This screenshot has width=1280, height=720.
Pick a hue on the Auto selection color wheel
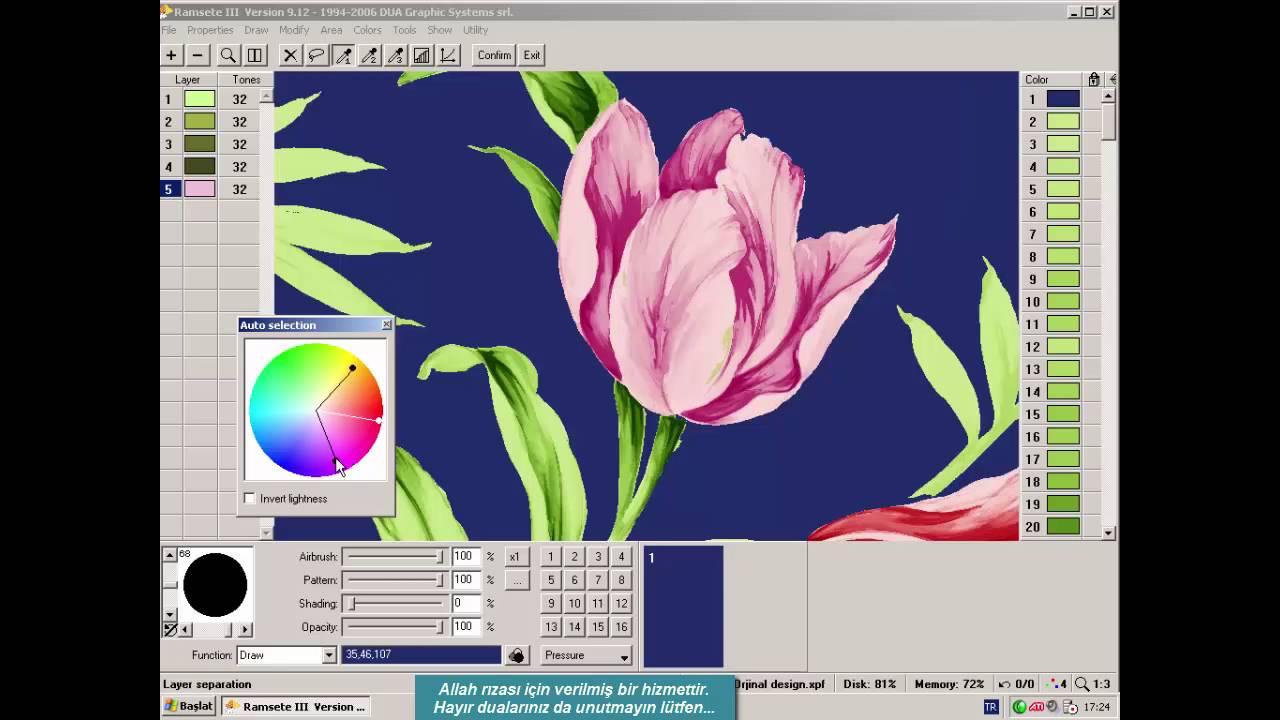click(x=316, y=410)
